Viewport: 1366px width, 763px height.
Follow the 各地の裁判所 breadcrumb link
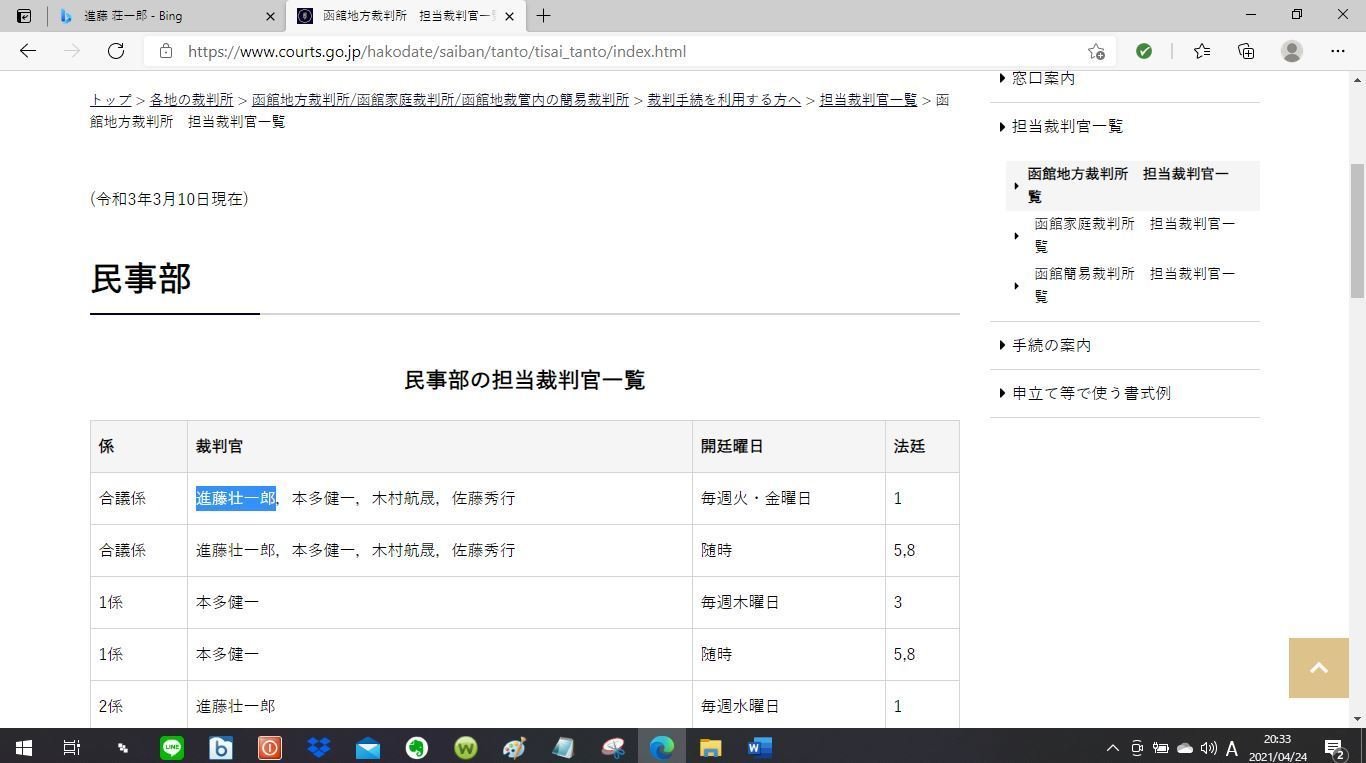(x=191, y=99)
